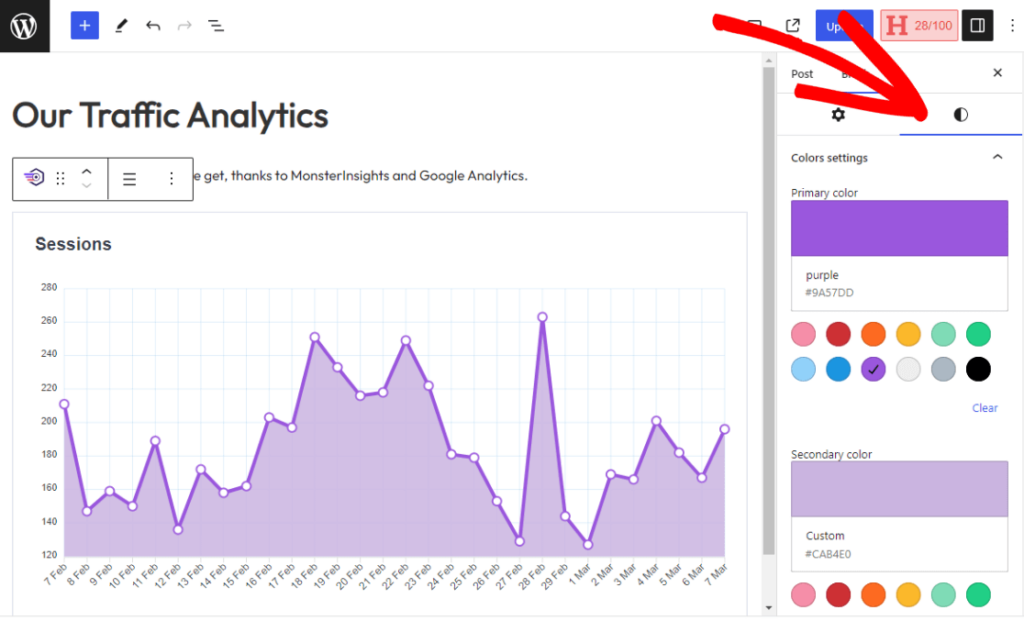Open the block inserter with the plus icon
Image resolution: width=1024 pixels, height=621 pixels.
(84, 25)
